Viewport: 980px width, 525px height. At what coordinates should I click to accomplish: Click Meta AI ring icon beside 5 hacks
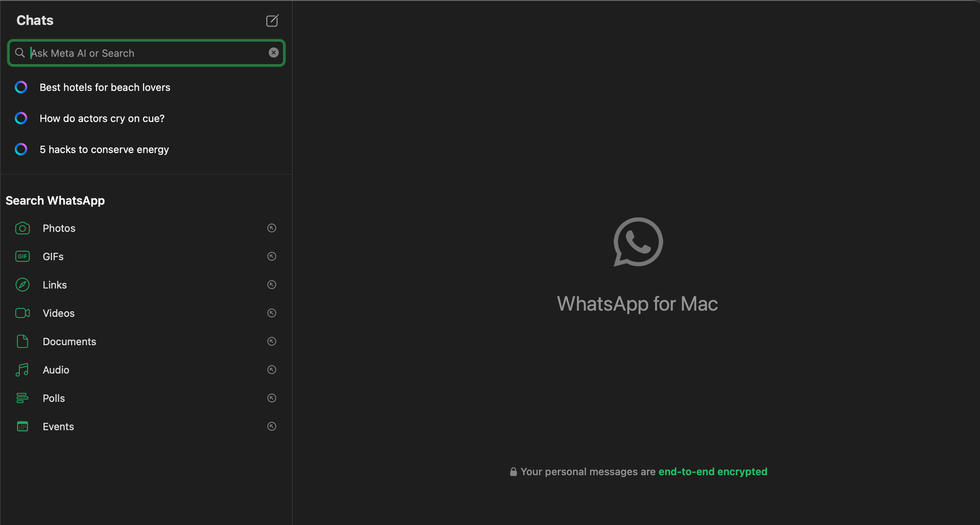tap(21, 149)
